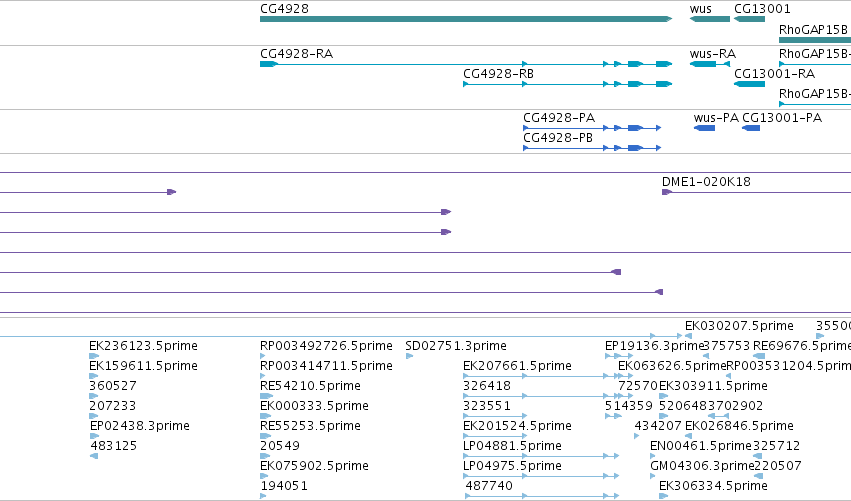The width and height of the screenshot is (851, 501).
Task: Click the CG4928-PA protein feature
Action: click(x=592, y=128)
